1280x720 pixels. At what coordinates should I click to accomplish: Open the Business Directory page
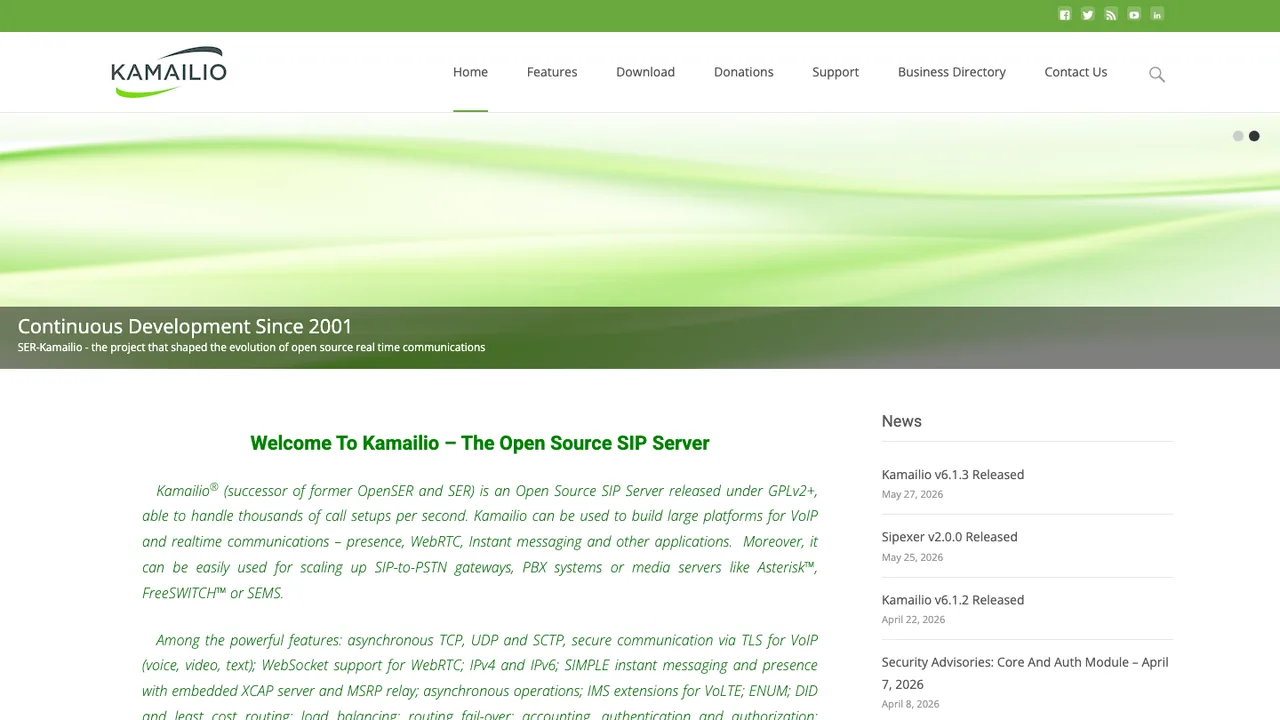pyautogui.click(x=952, y=72)
